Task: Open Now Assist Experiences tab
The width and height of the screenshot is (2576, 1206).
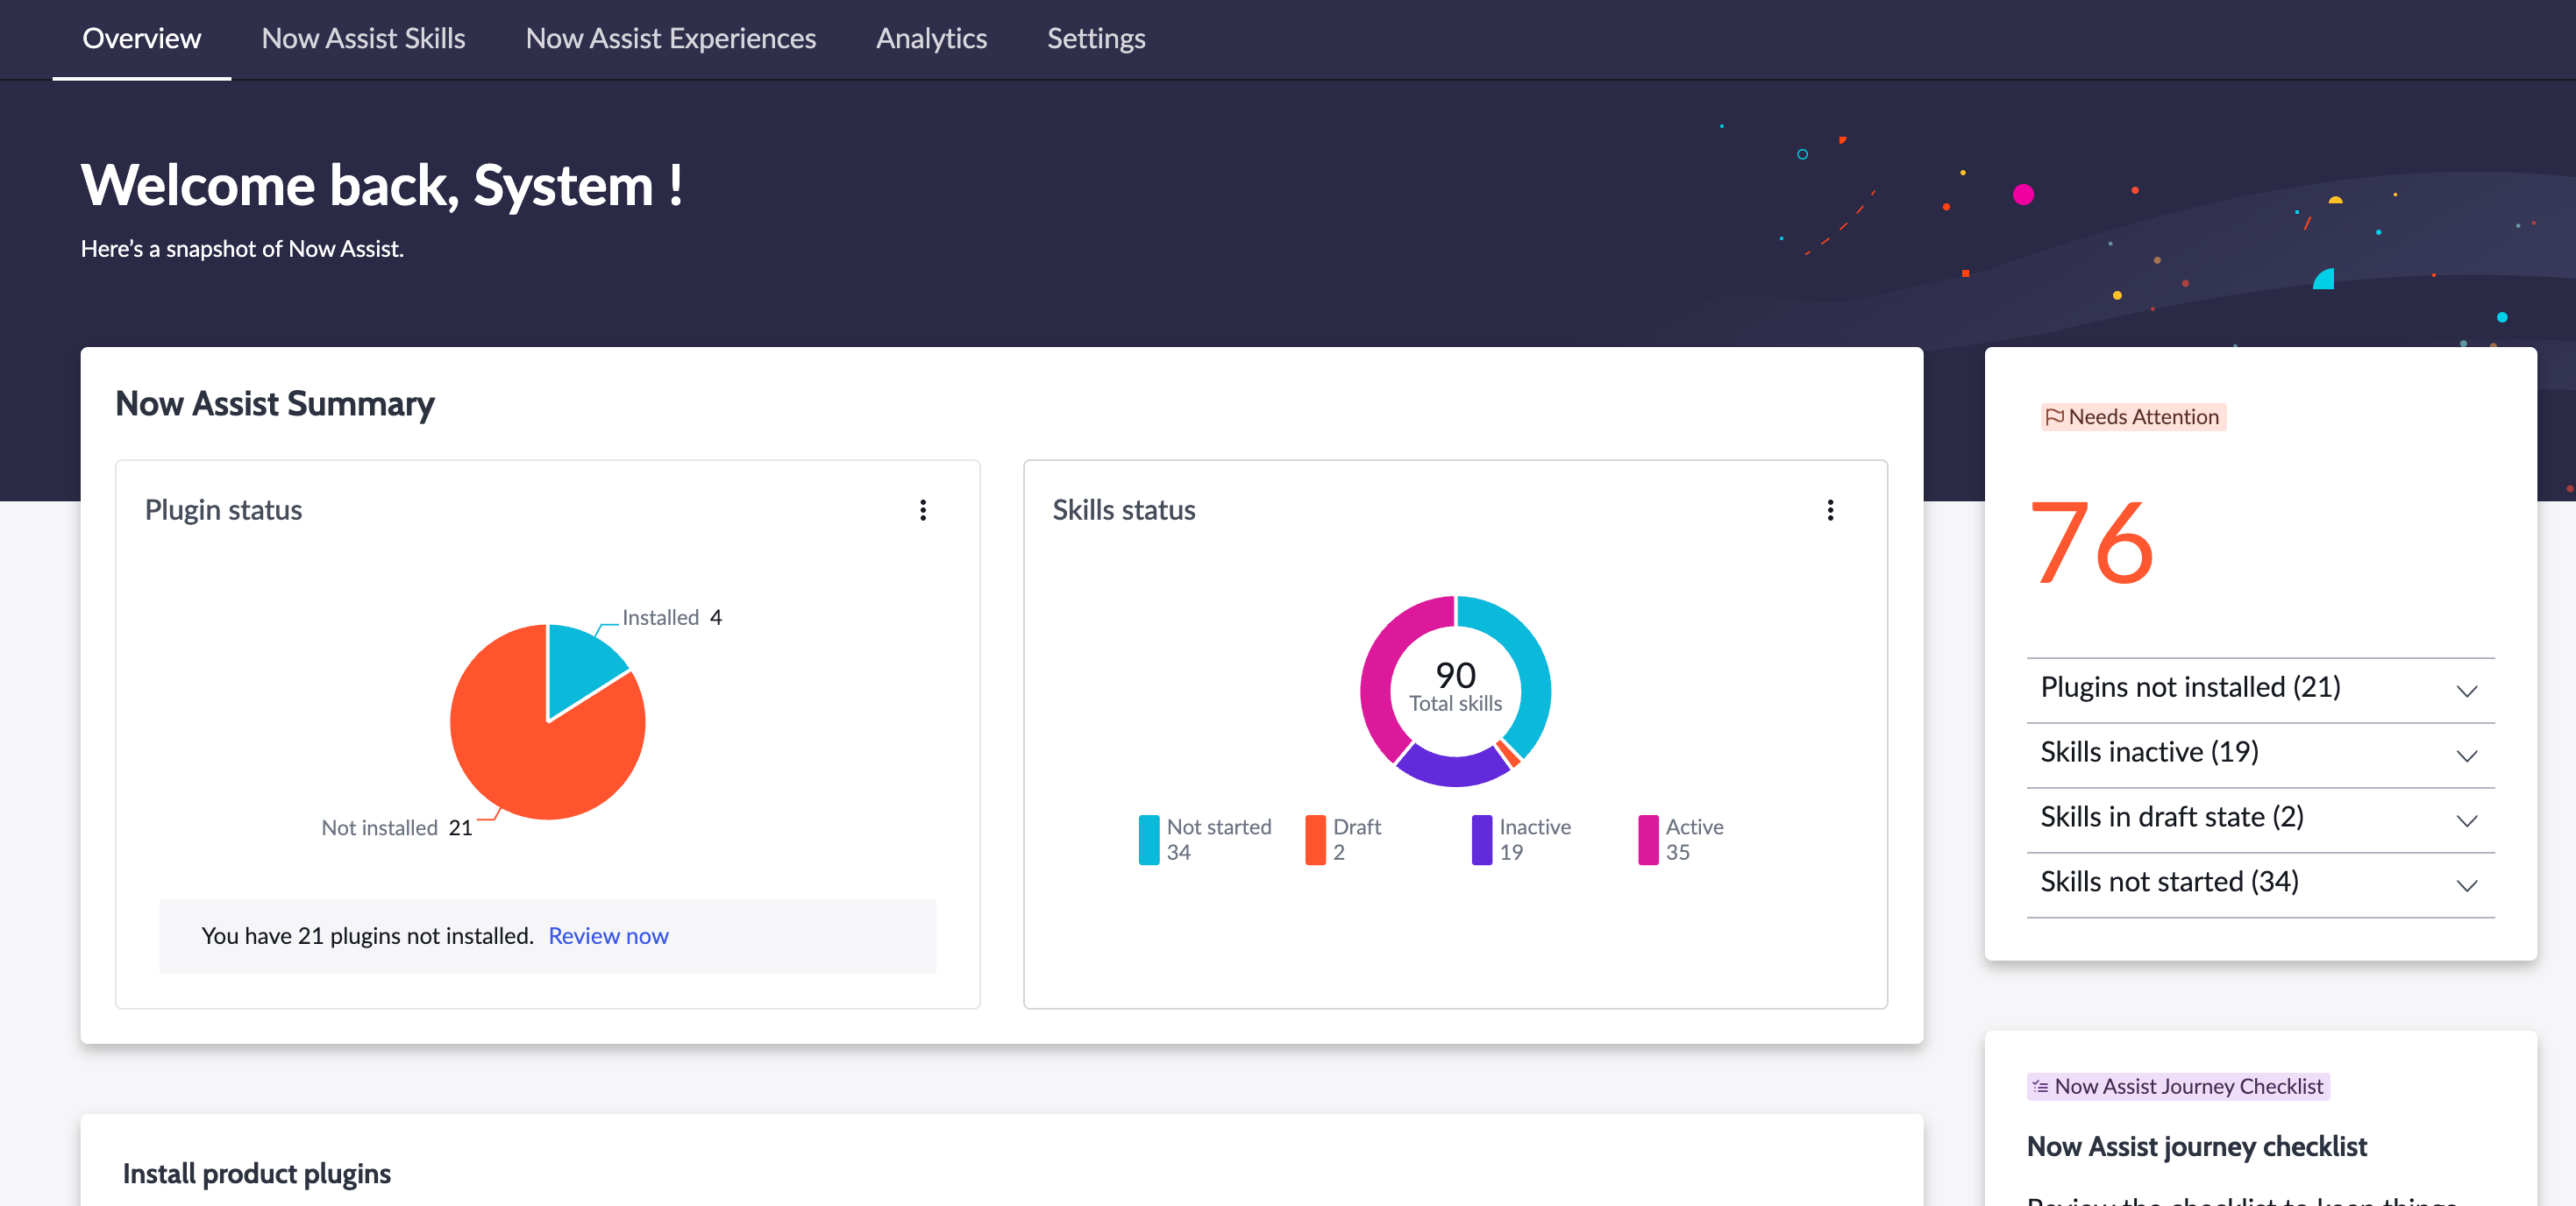Action: coord(671,39)
